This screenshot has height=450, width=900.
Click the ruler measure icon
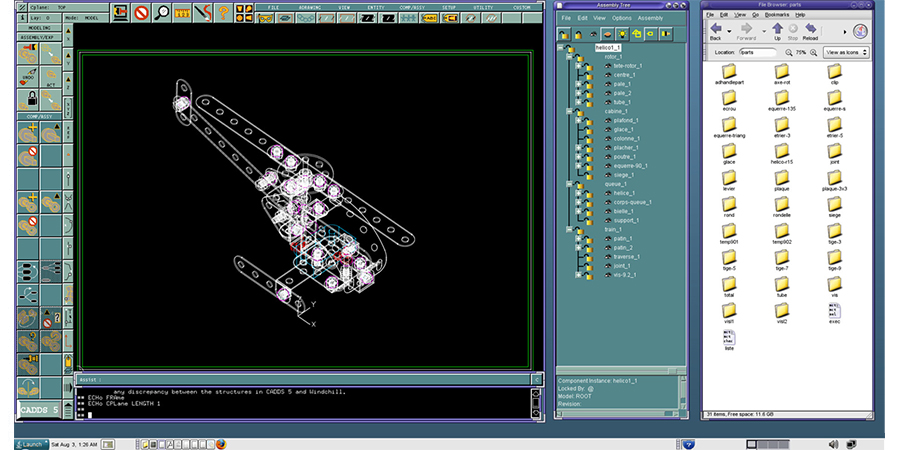point(184,13)
